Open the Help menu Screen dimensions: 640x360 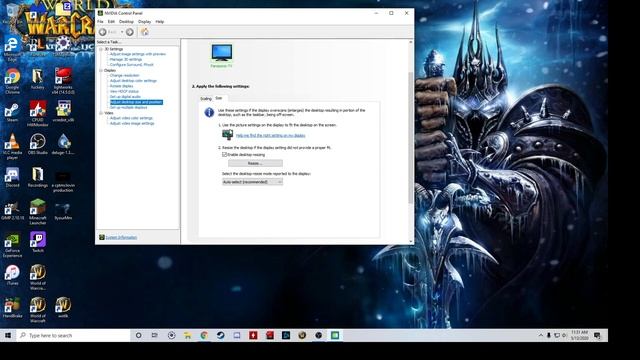coord(160,22)
